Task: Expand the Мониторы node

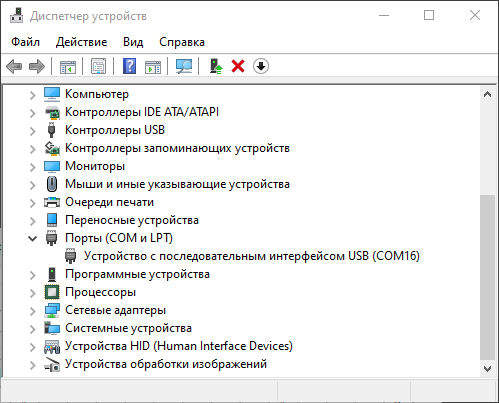Action: (32, 167)
